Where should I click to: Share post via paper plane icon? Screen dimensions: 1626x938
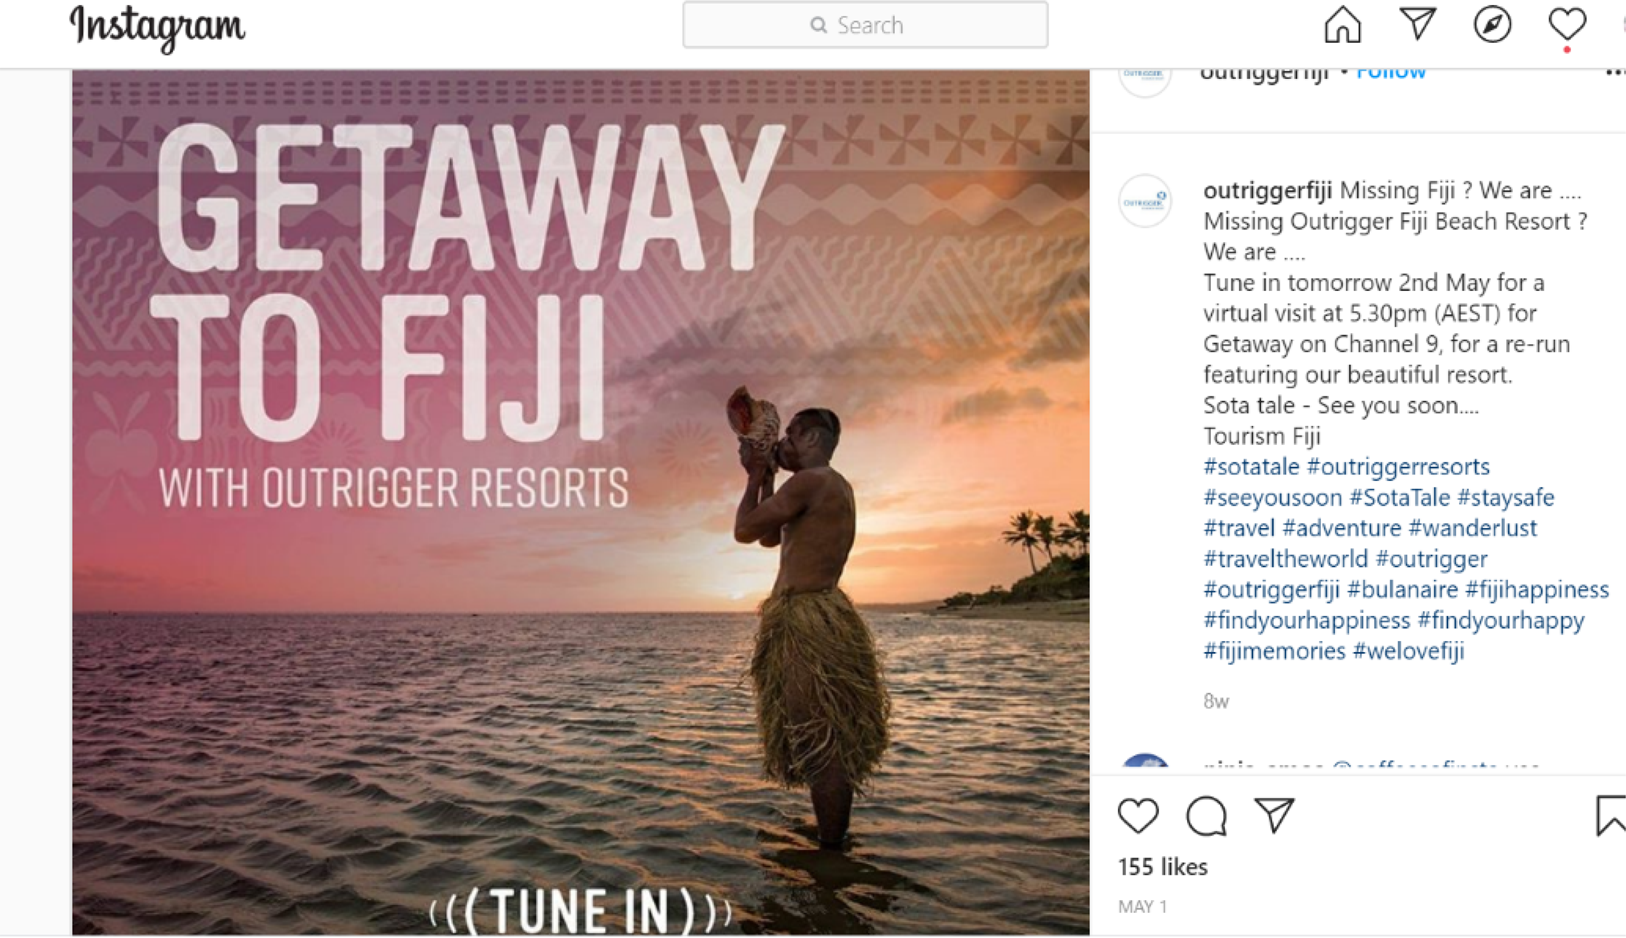[1274, 816]
